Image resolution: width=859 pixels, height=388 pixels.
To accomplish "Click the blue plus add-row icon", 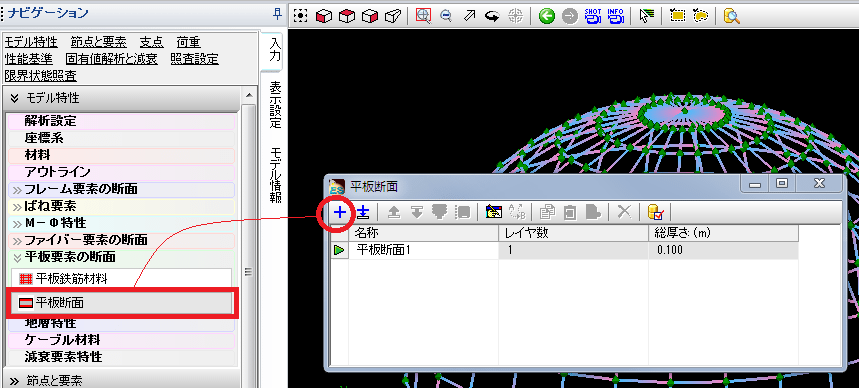I will [x=340, y=212].
